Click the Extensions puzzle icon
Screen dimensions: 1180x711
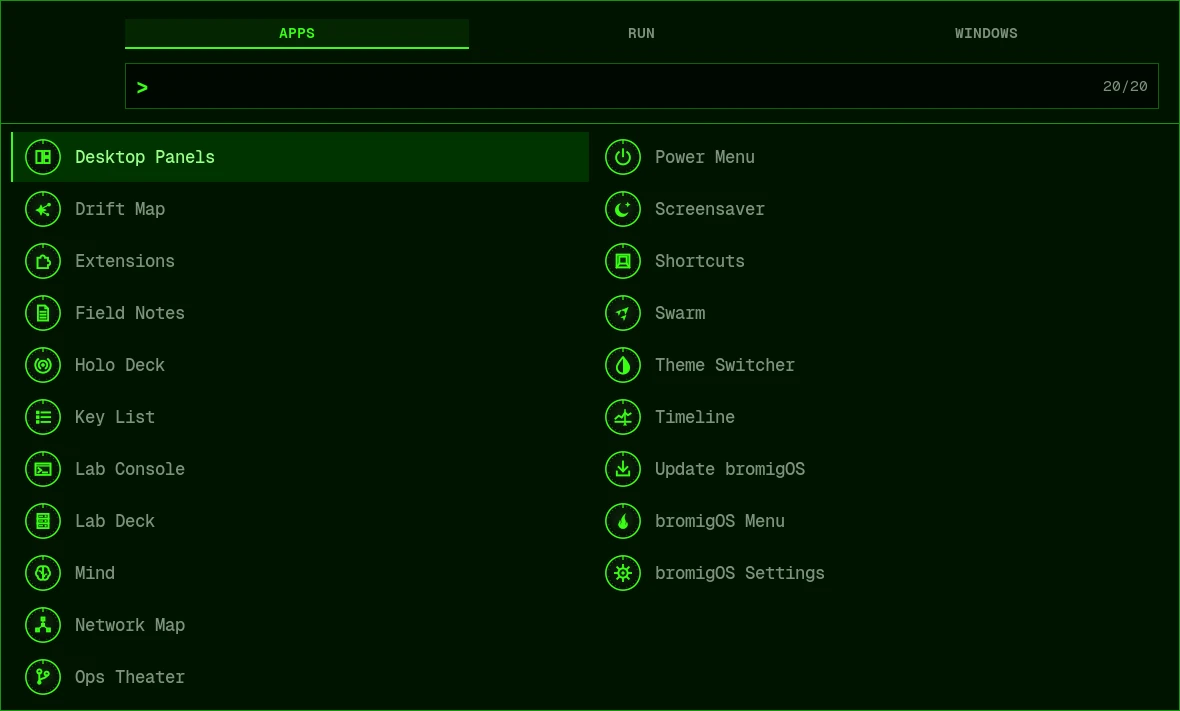(43, 261)
